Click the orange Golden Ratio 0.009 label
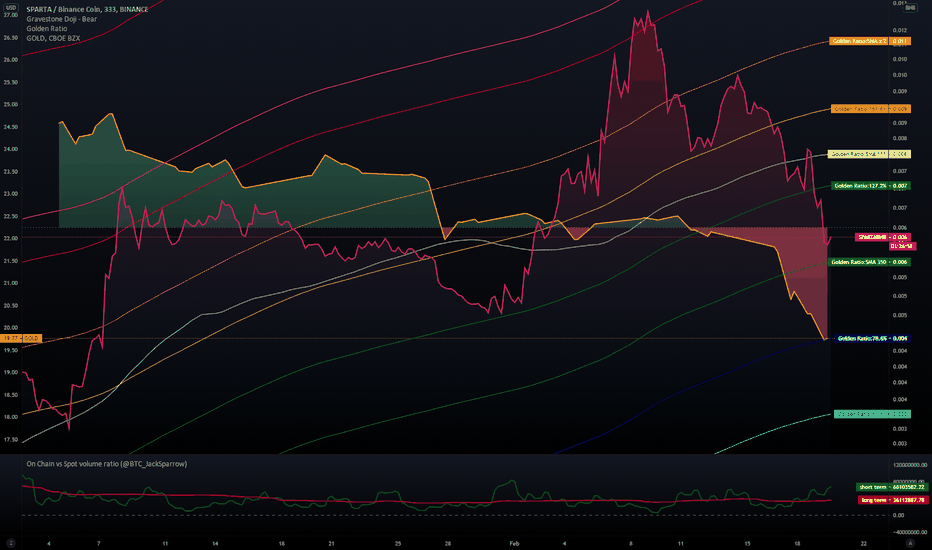 [871, 109]
